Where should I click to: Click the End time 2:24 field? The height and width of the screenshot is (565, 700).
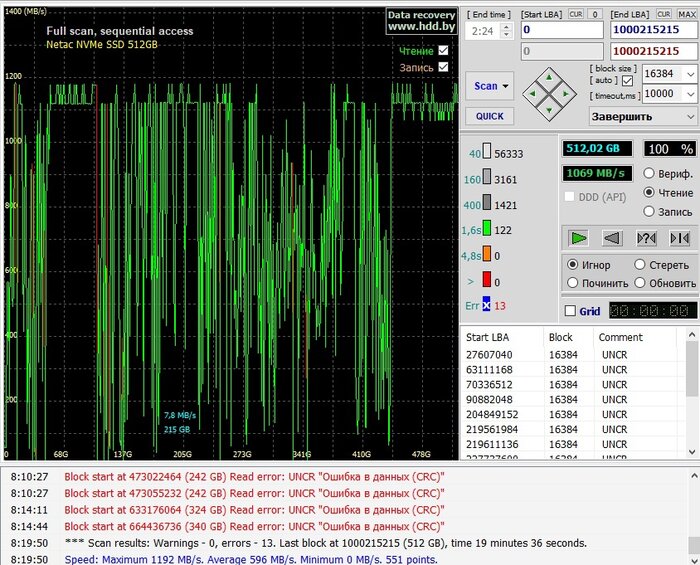[x=483, y=31]
